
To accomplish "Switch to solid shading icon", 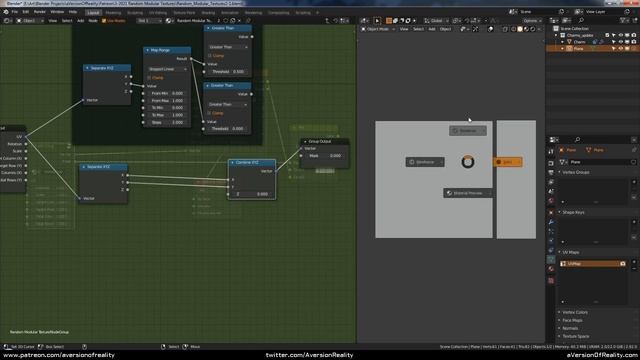I will pyautogui.click(x=520, y=29).
